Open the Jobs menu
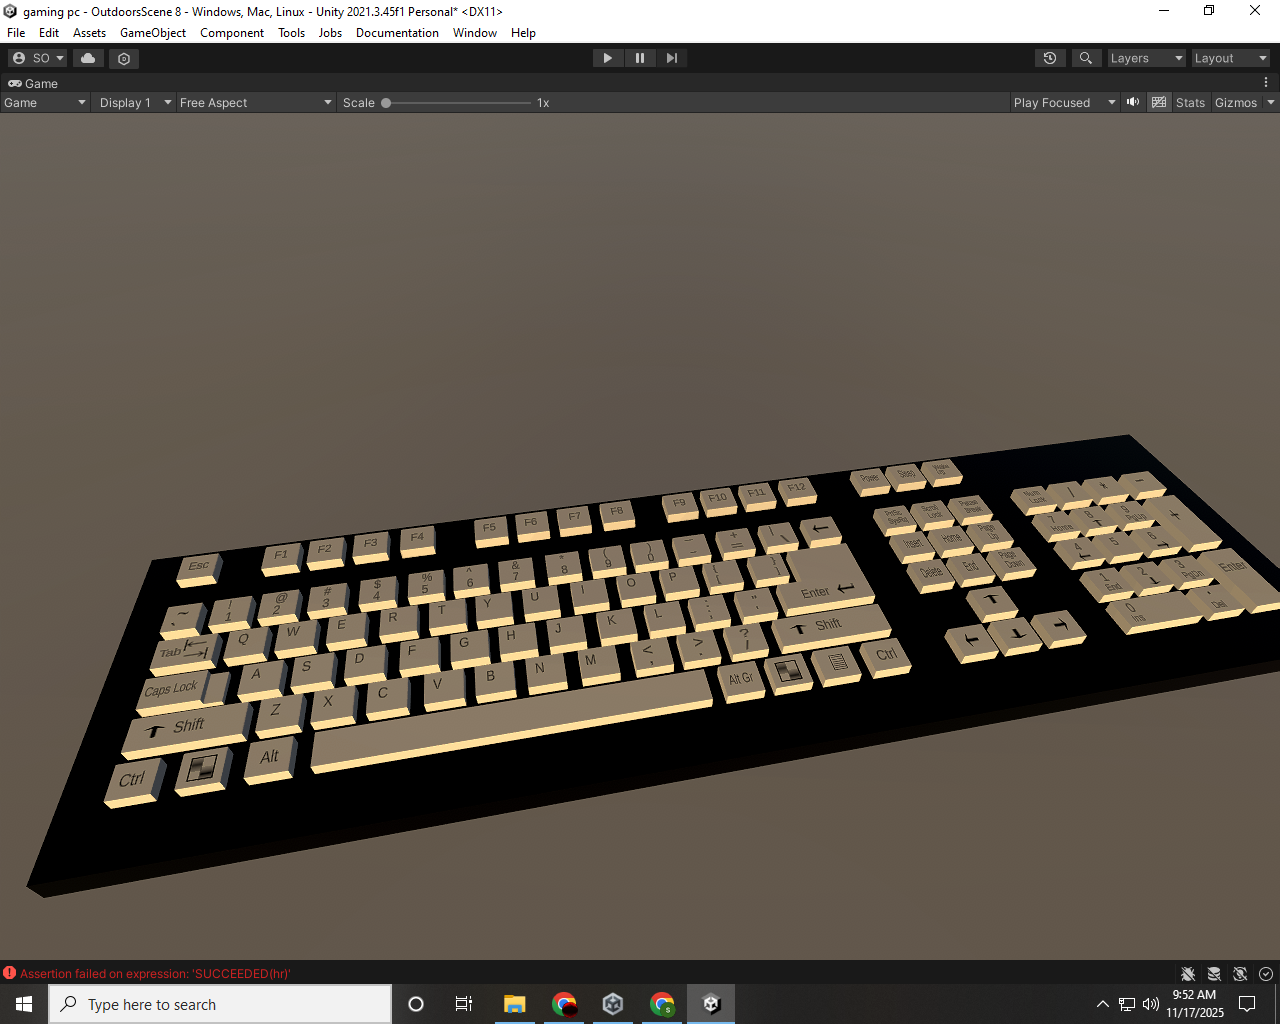1280x1024 pixels. point(330,32)
